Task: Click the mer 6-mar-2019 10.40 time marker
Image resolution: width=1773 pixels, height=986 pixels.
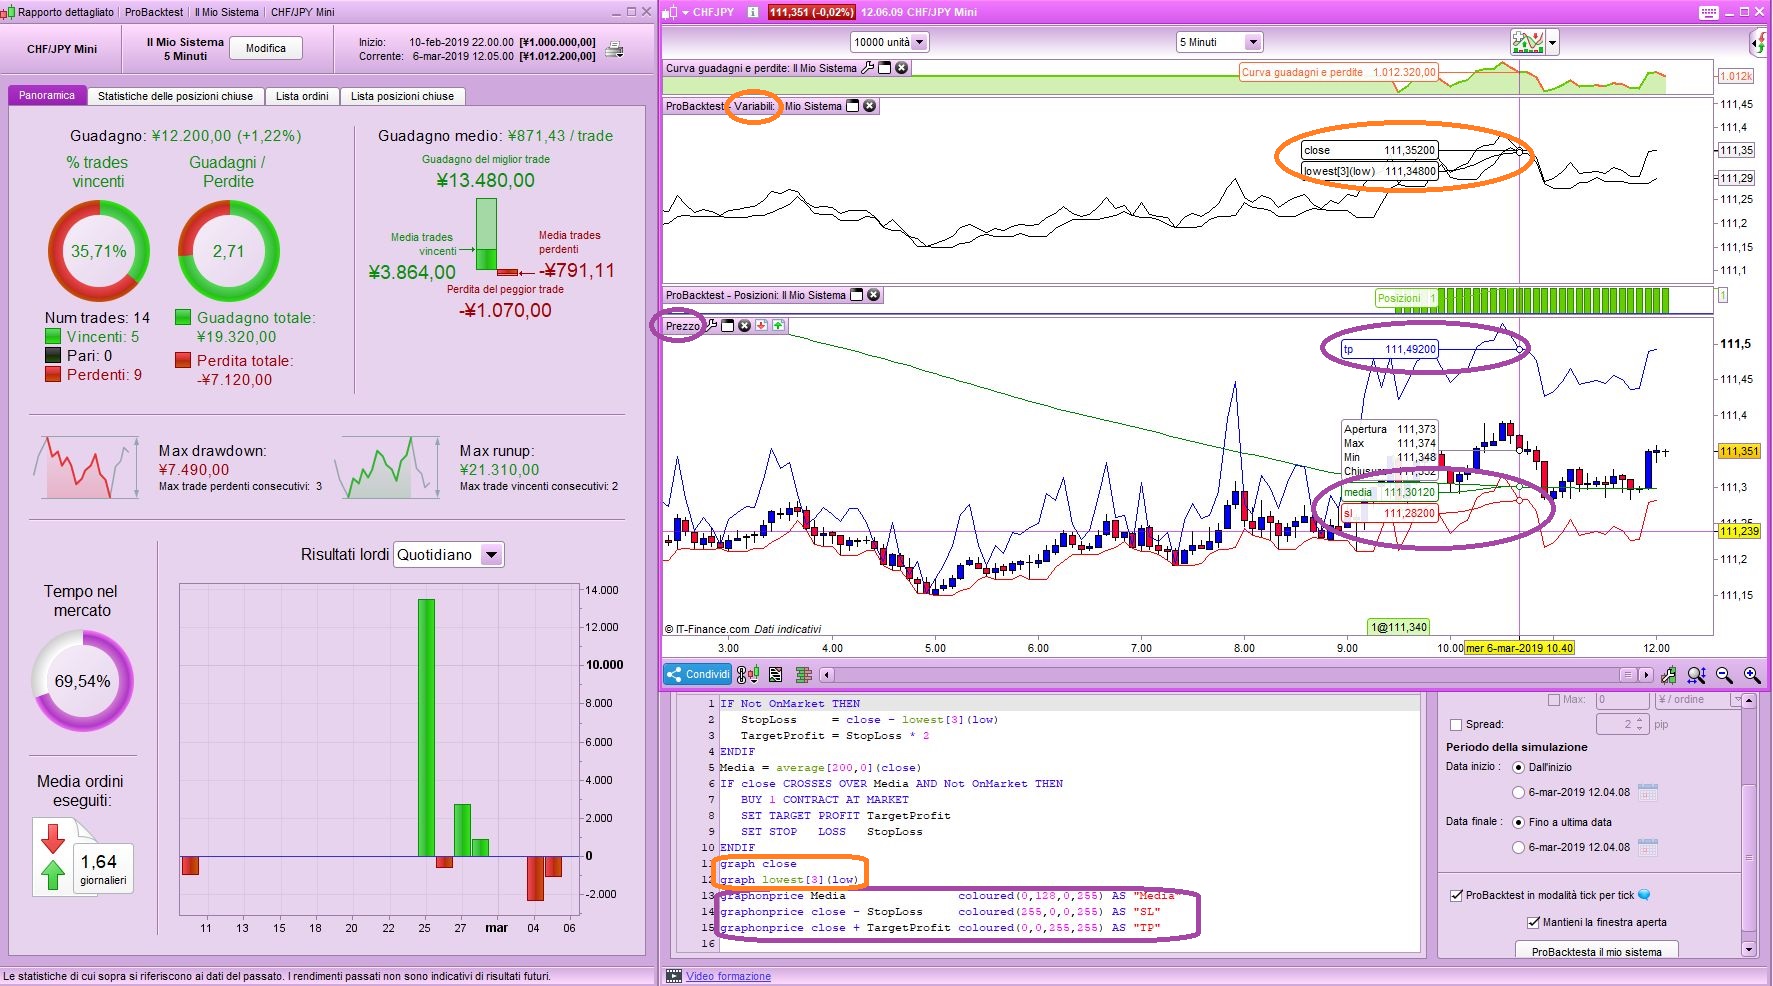Action: coord(1520,648)
